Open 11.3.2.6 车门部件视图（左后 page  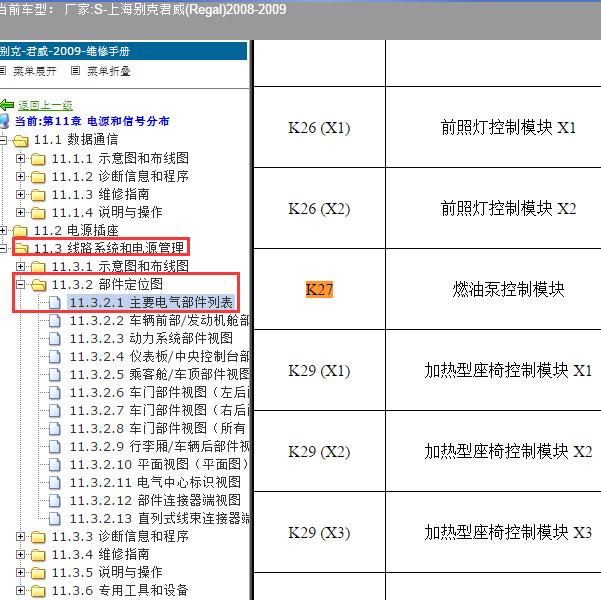(x=159, y=393)
